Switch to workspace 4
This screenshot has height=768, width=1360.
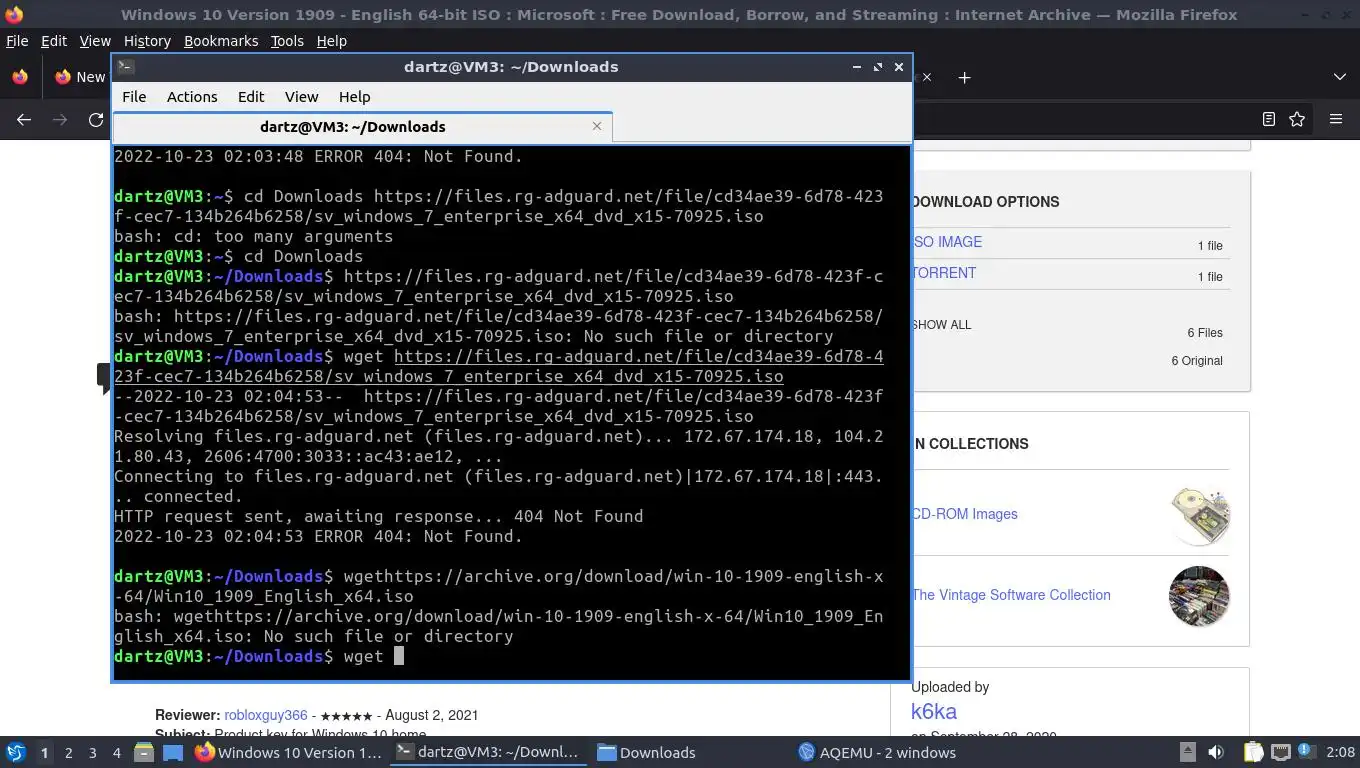point(116,753)
